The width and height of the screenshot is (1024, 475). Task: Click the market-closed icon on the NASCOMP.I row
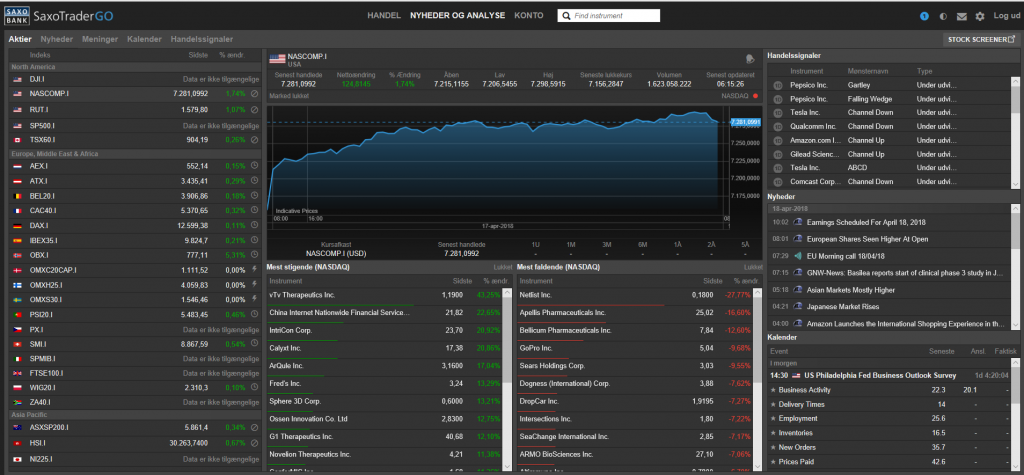254,94
